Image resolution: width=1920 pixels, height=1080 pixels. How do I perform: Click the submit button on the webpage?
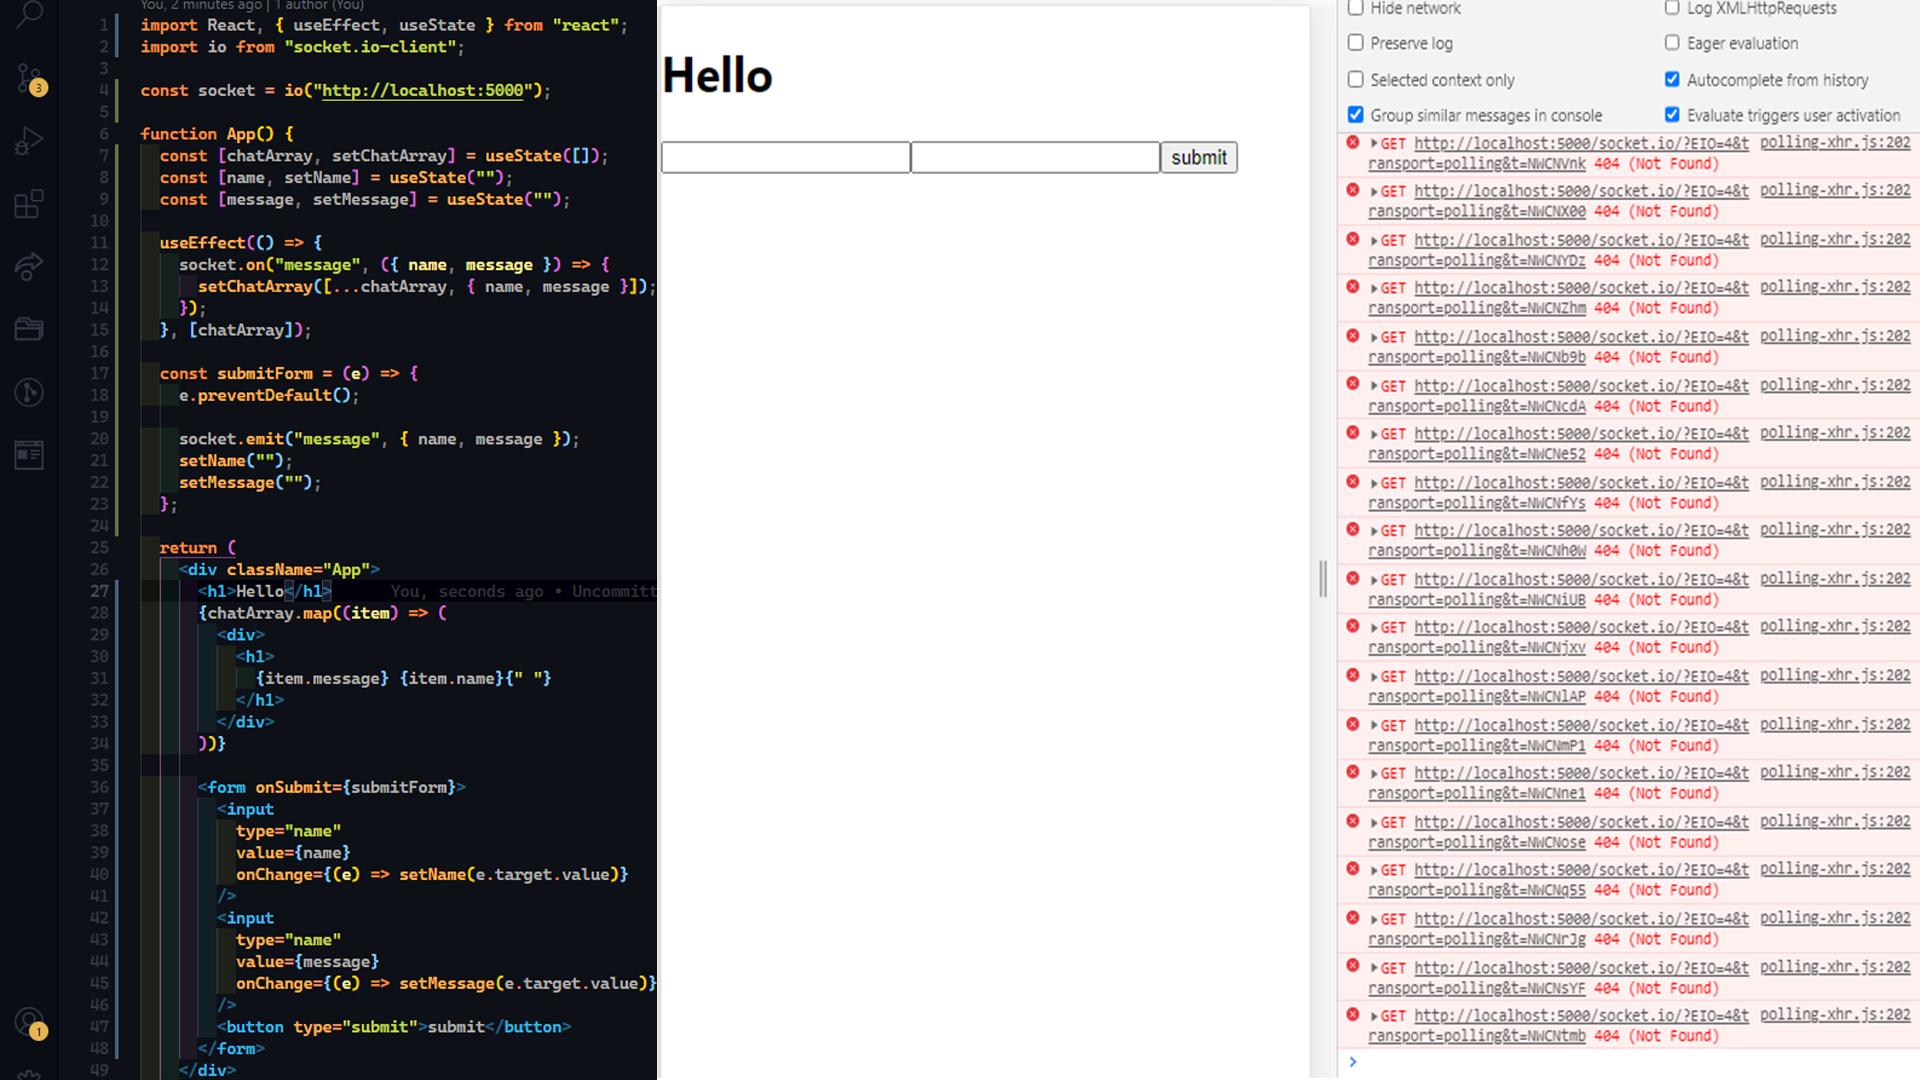tap(1197, 157)
